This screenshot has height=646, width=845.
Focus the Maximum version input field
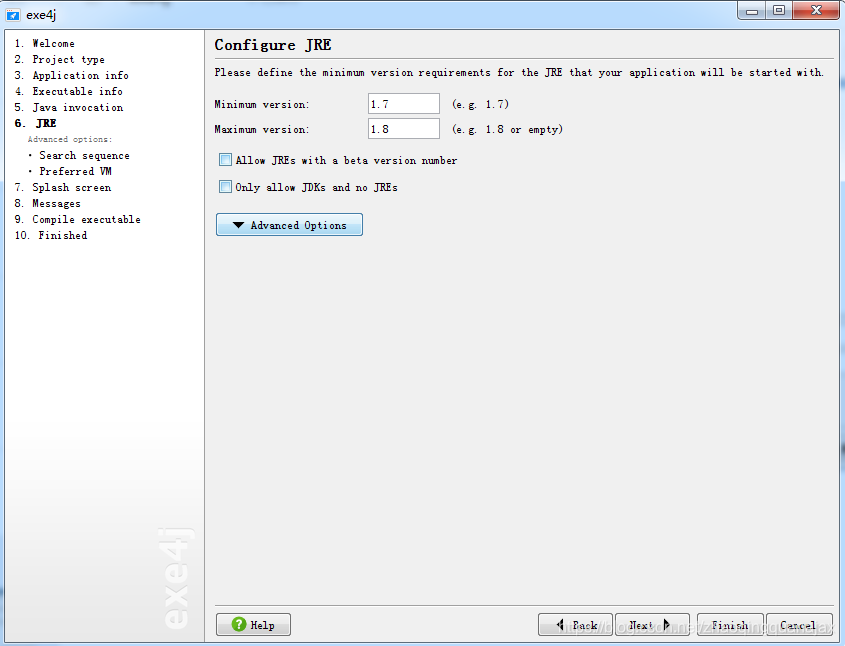coord(404,129)
